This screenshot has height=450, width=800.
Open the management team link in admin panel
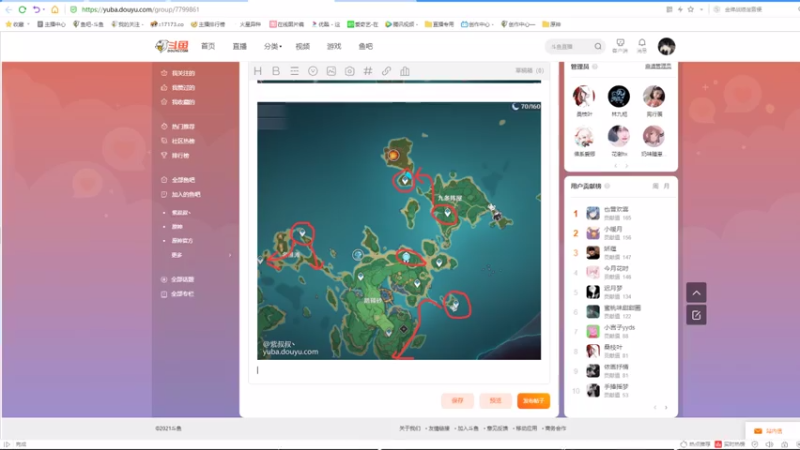click(658, 66)
